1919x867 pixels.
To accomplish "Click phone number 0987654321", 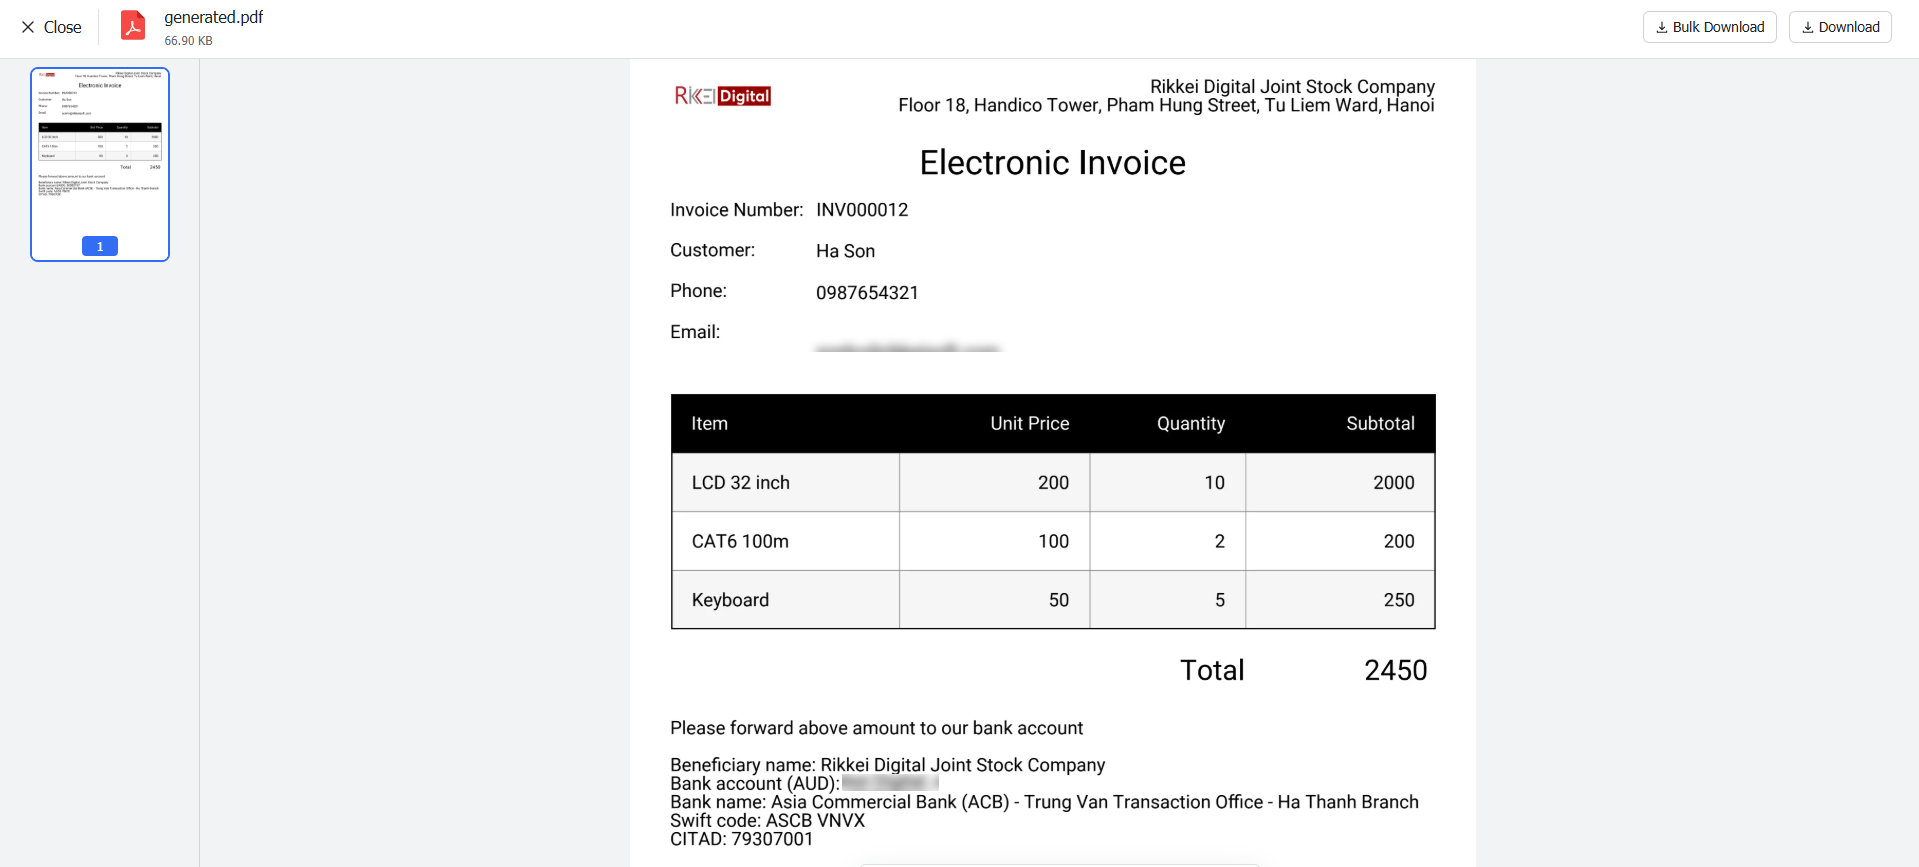I will point(867,293).
